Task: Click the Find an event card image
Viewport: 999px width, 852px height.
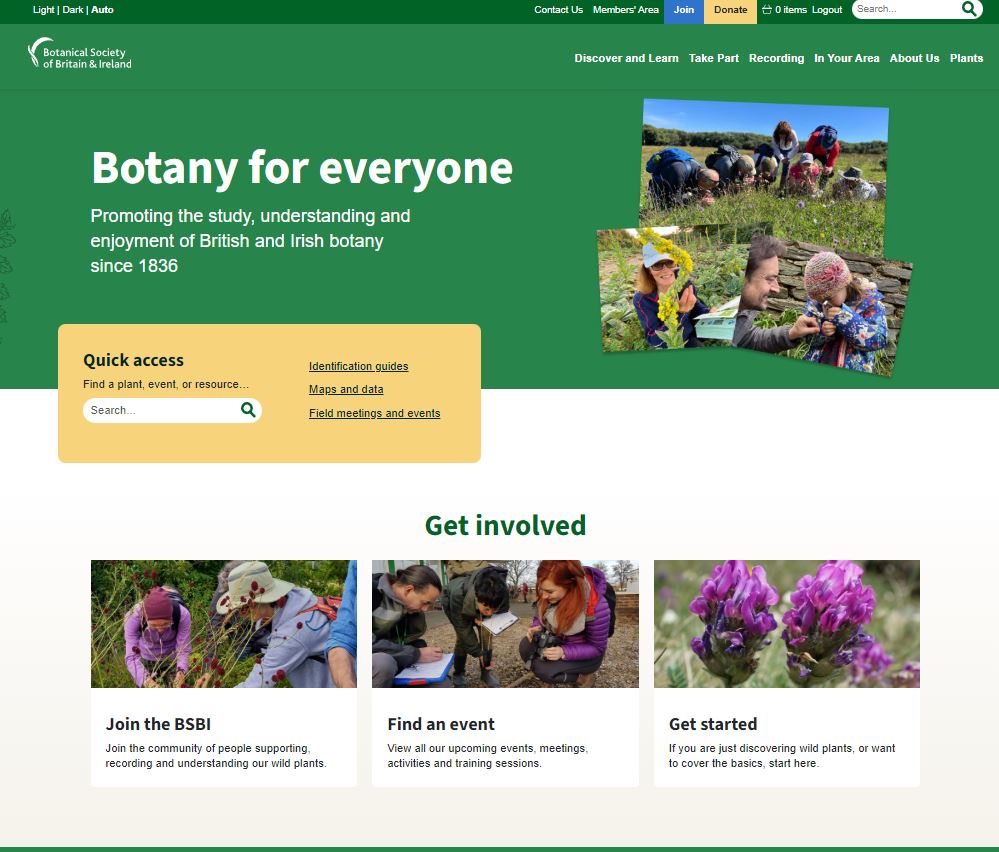Action: pos(505,624)
